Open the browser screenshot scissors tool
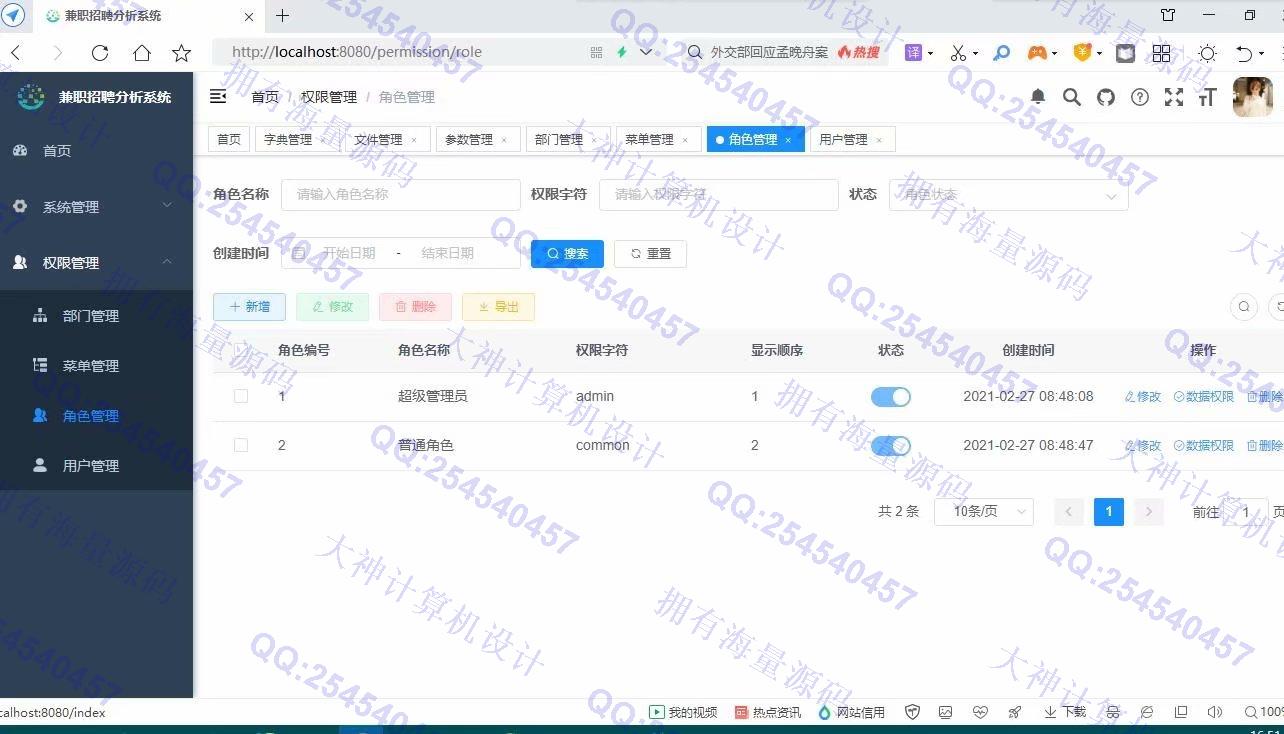 pyautogui.click(x=958, y=53)
